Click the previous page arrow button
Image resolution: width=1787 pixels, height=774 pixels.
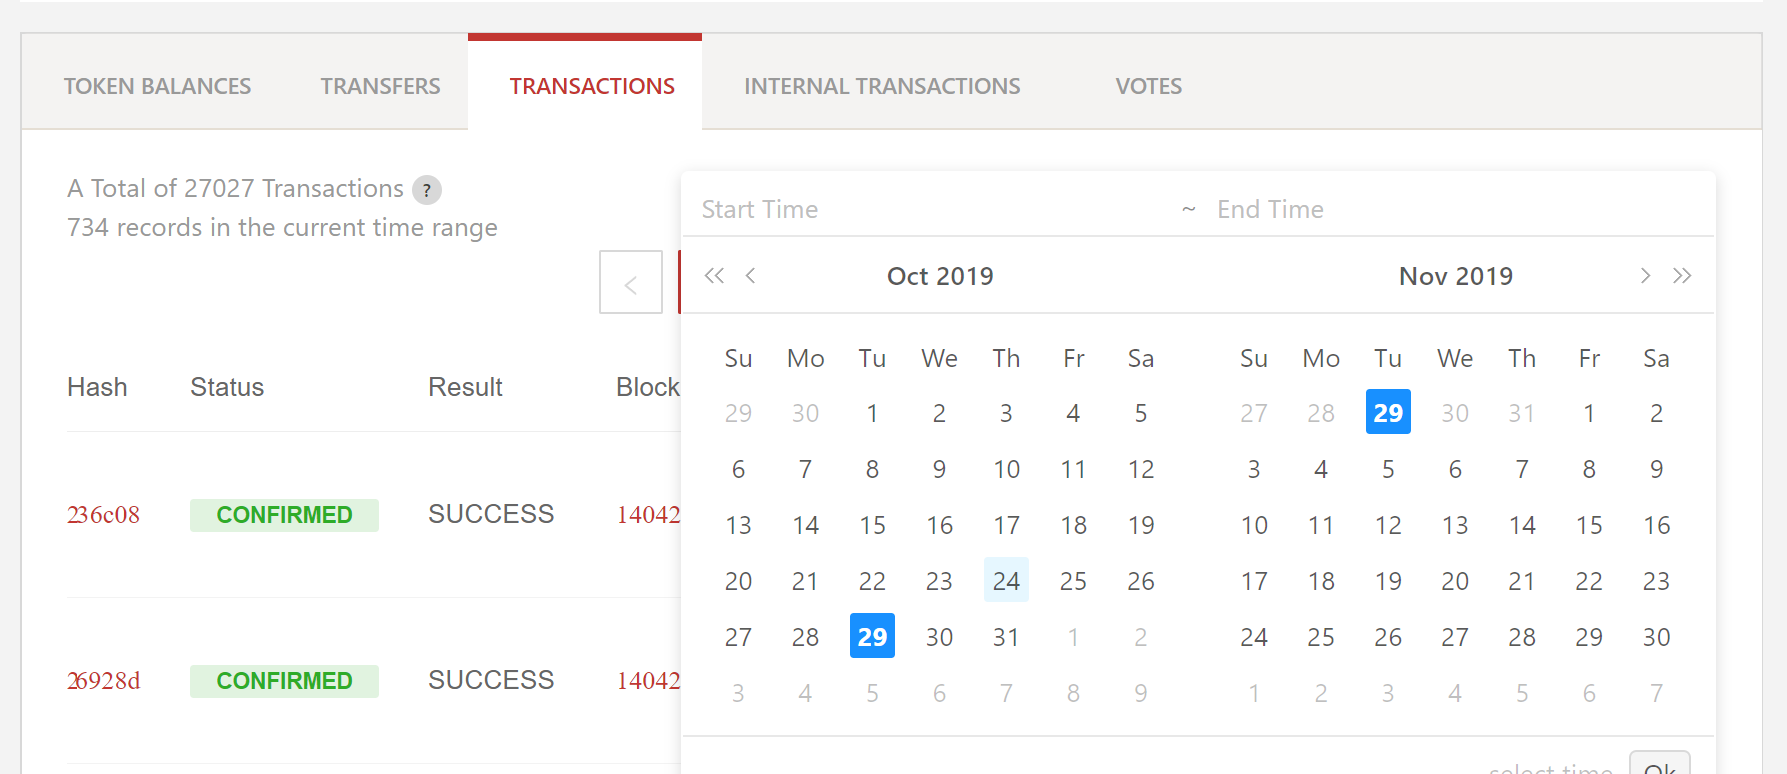pos(630,283)
